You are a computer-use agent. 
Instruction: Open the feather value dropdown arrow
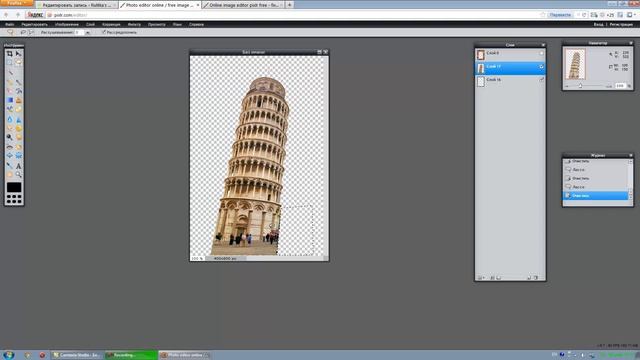[88, 32]
